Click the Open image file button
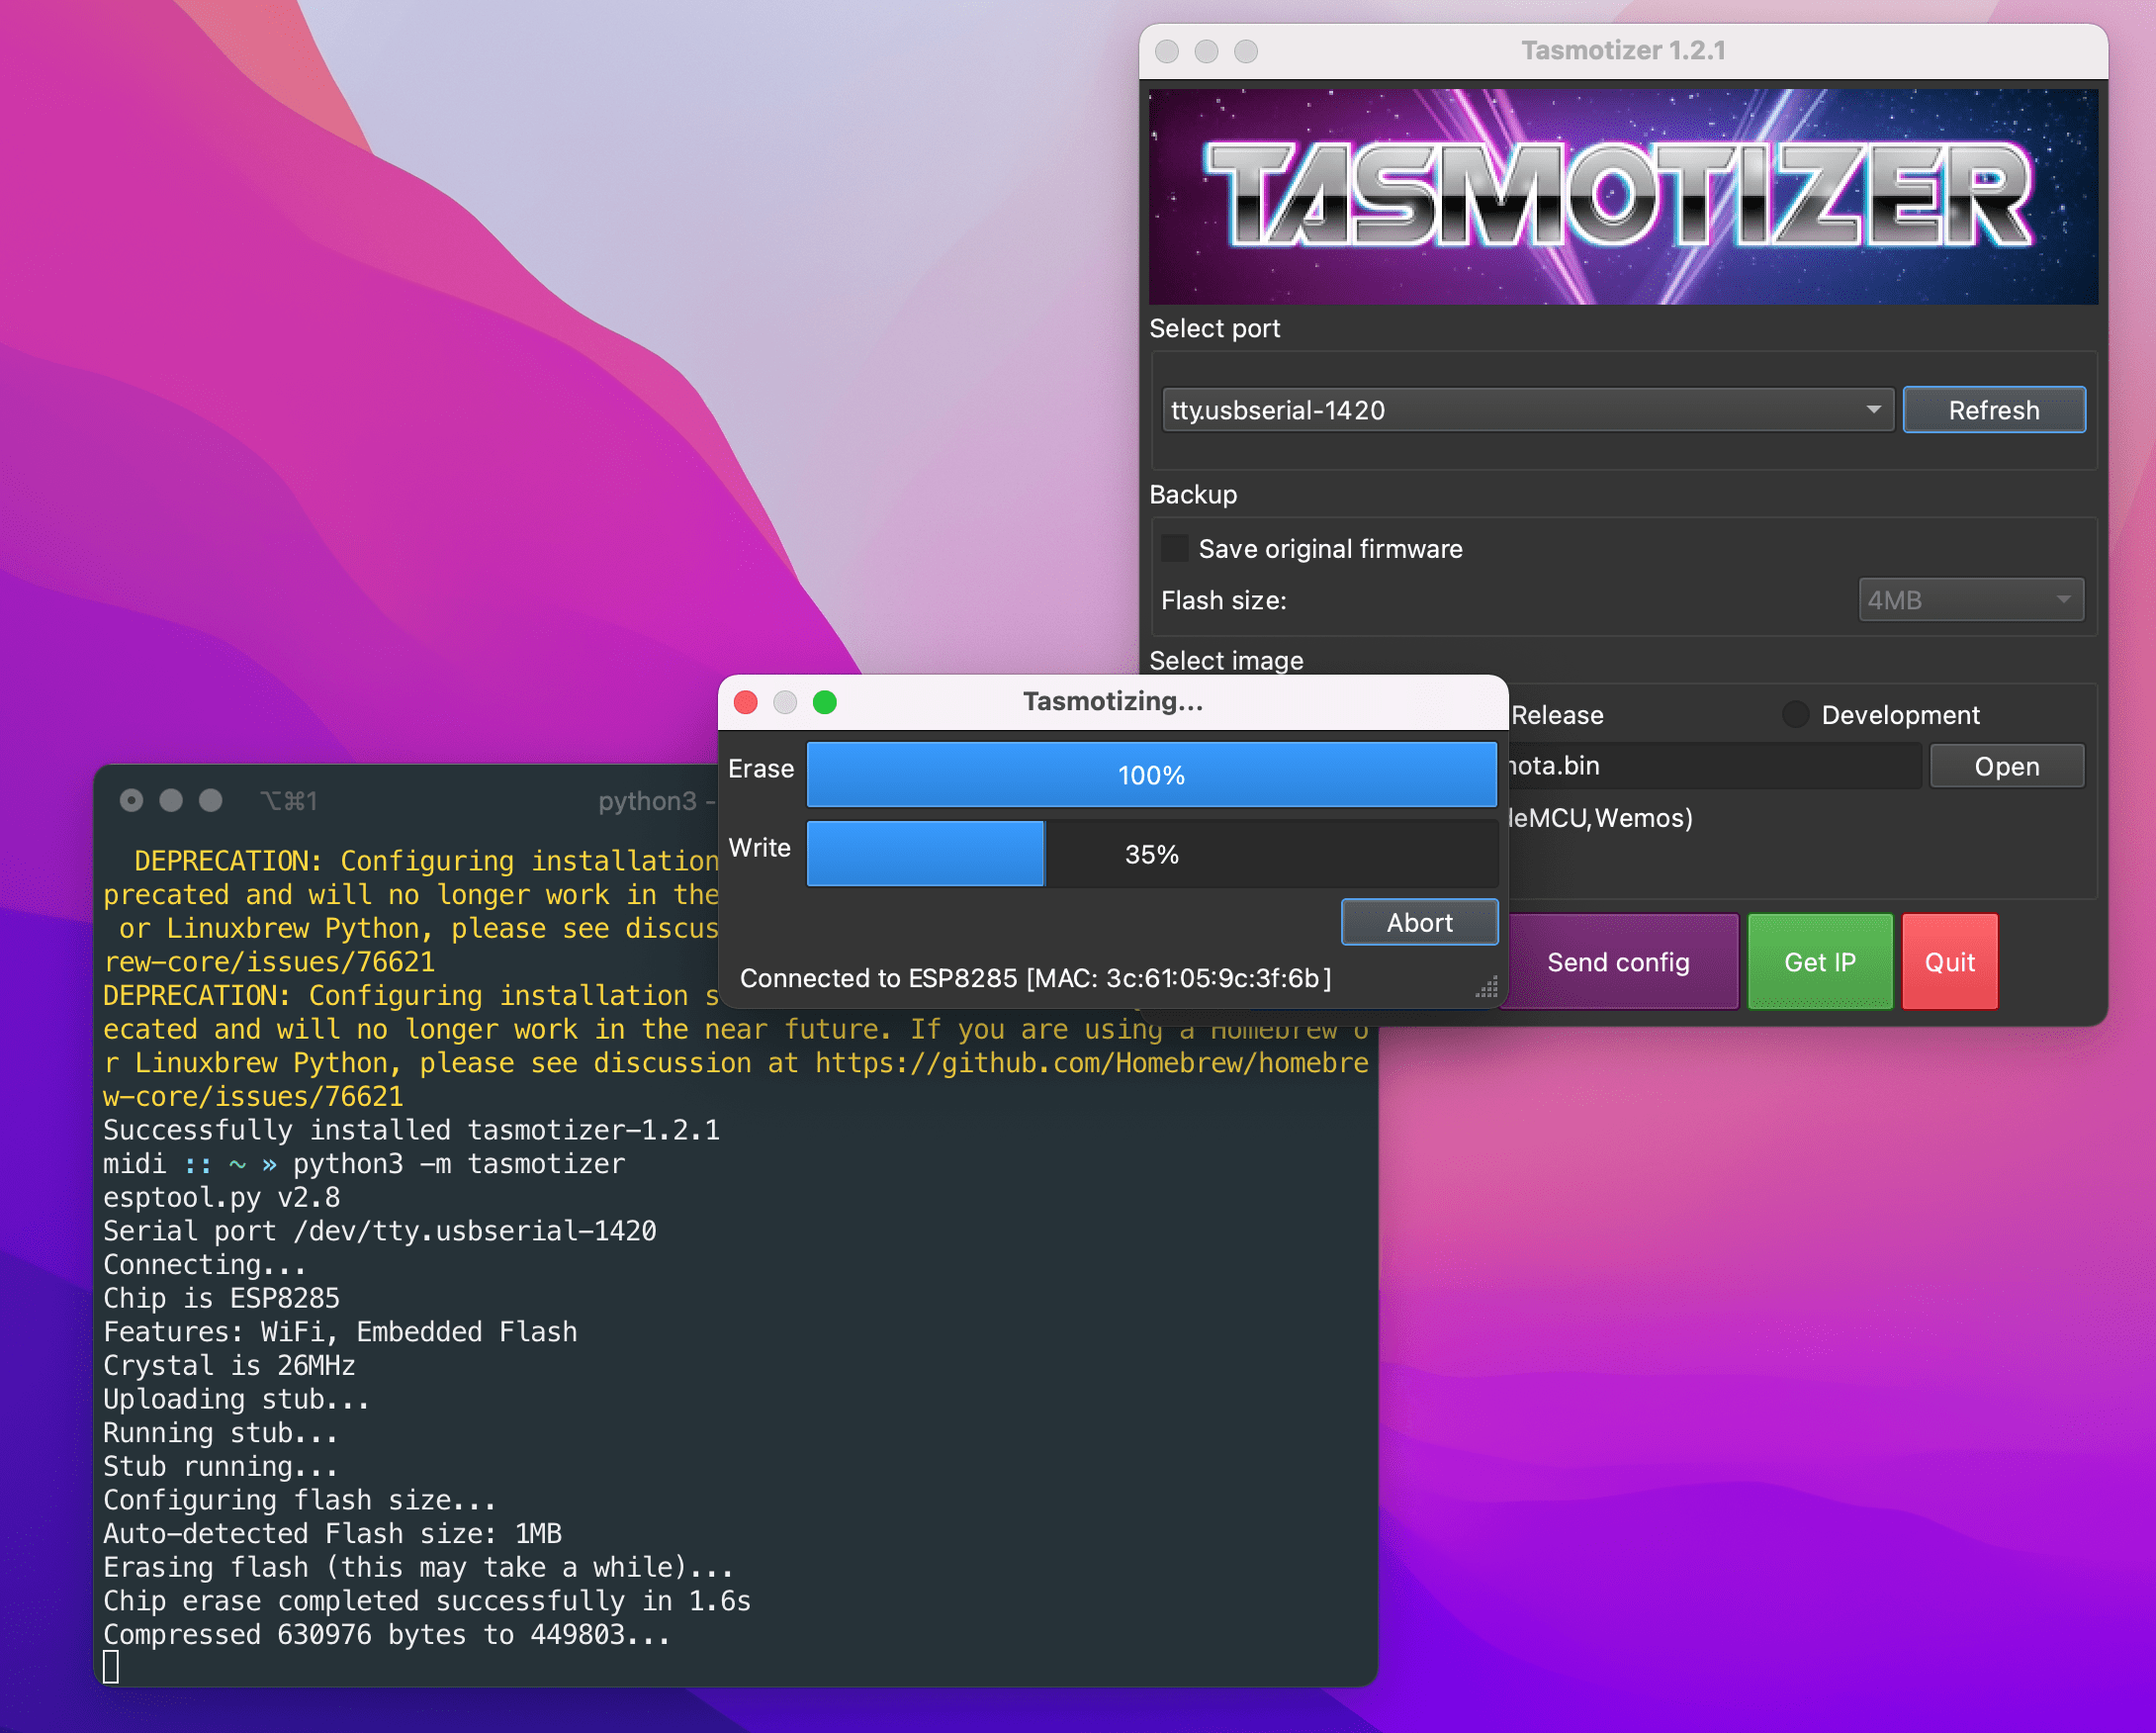 coord(2006,766)
